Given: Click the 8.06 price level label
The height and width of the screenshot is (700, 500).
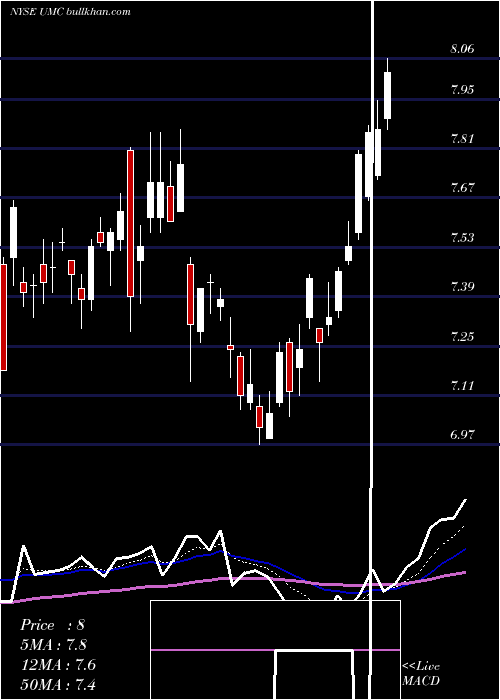Looking at the screenshot, I should tap(462, 48).
